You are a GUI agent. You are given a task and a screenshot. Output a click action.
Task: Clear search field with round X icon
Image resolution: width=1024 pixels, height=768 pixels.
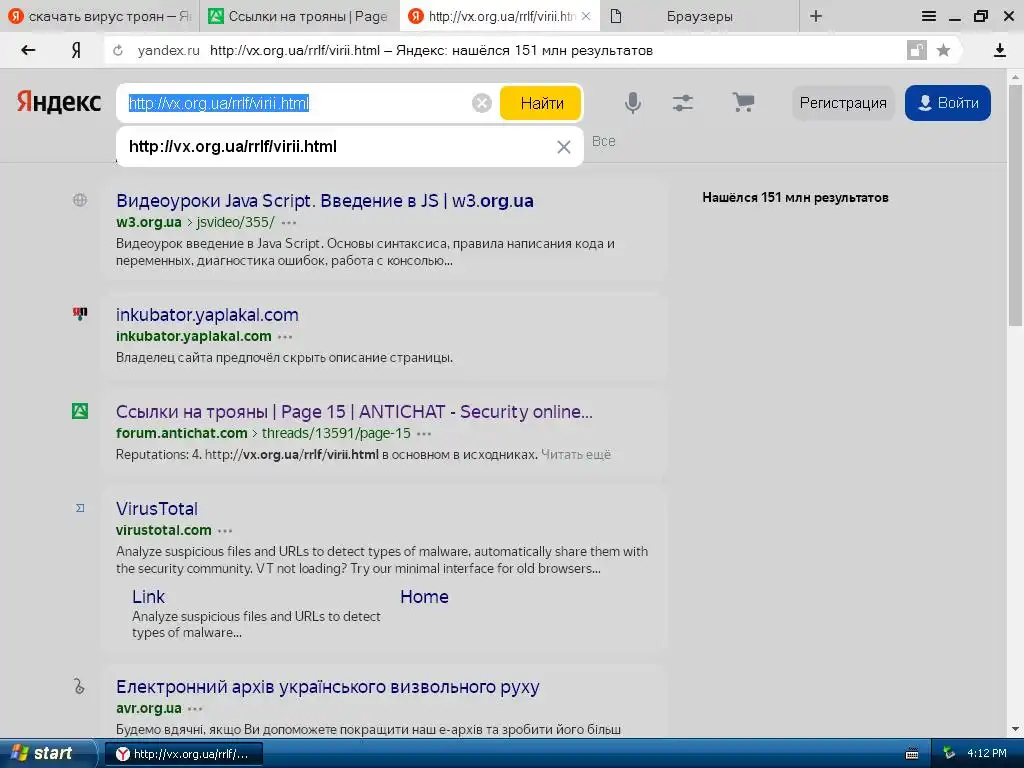pyautogui.click(x=481, y=103)
